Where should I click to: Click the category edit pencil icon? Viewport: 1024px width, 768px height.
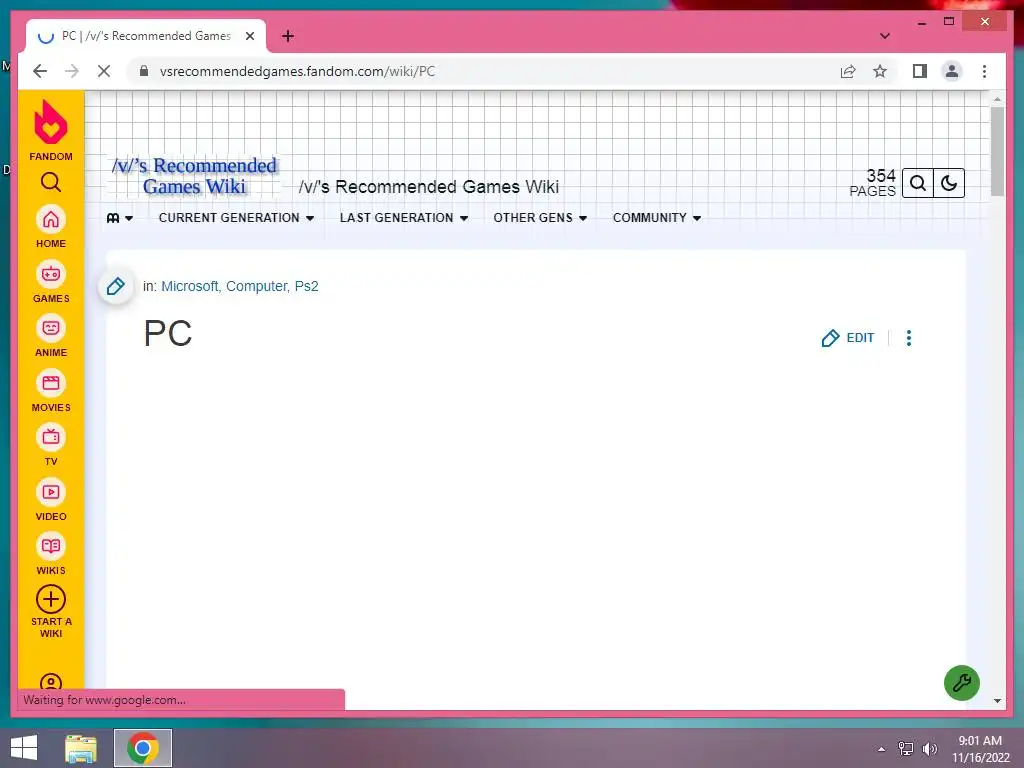[x=116, y=286]
